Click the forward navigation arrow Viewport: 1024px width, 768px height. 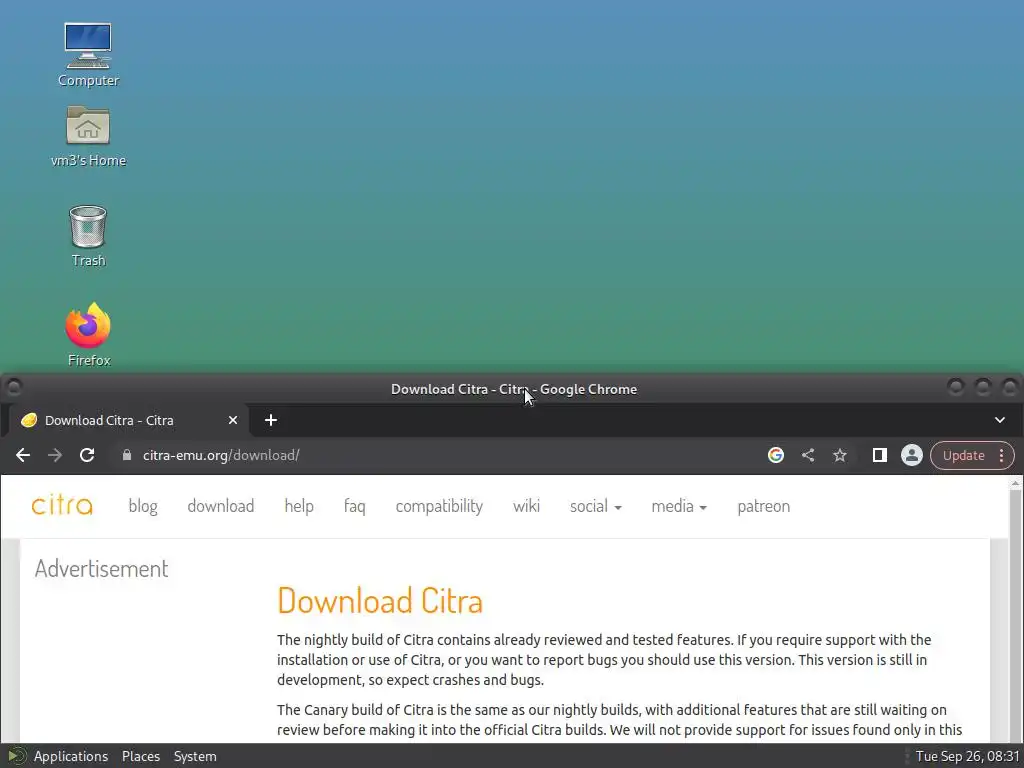[x=55, y=455]
